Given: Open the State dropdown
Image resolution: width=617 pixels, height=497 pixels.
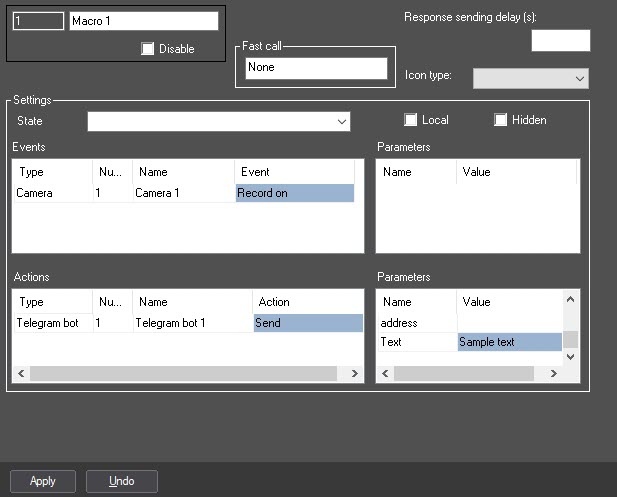Looking at the screenshot, I should [219, 121].
